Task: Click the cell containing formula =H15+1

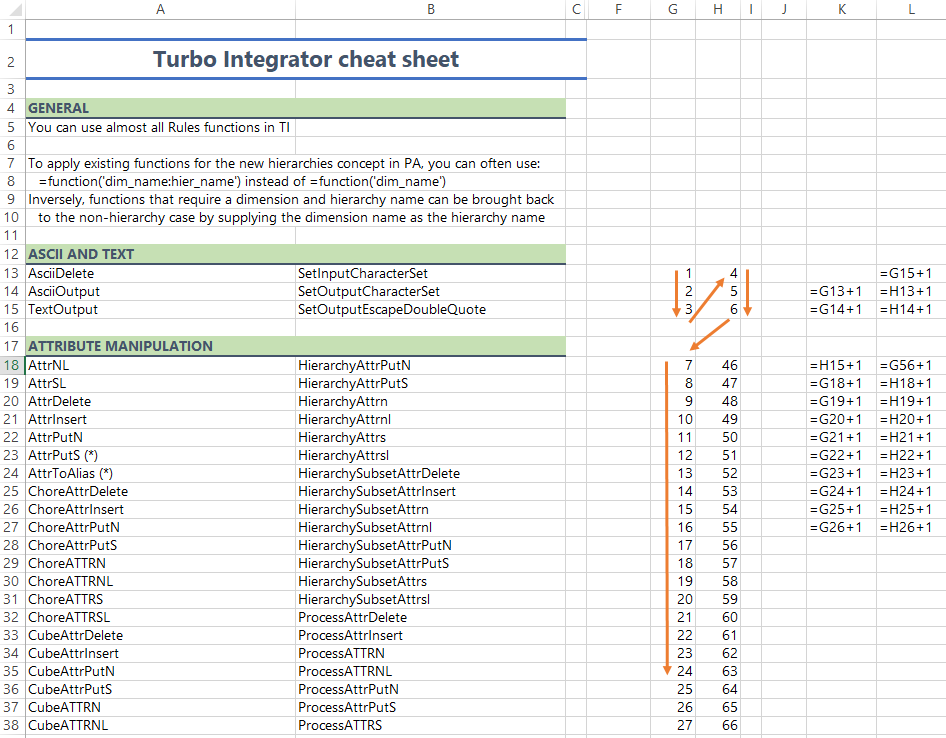Action: pyautogui.click(x=842, y=366)
